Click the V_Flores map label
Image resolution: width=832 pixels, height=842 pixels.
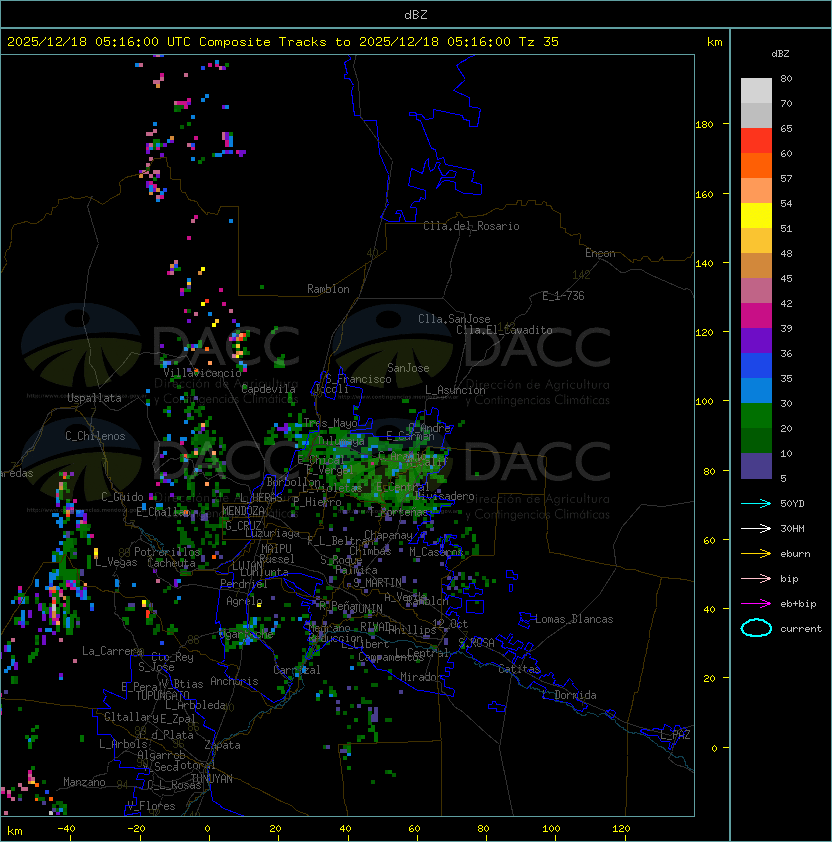(x=151, y=807)
